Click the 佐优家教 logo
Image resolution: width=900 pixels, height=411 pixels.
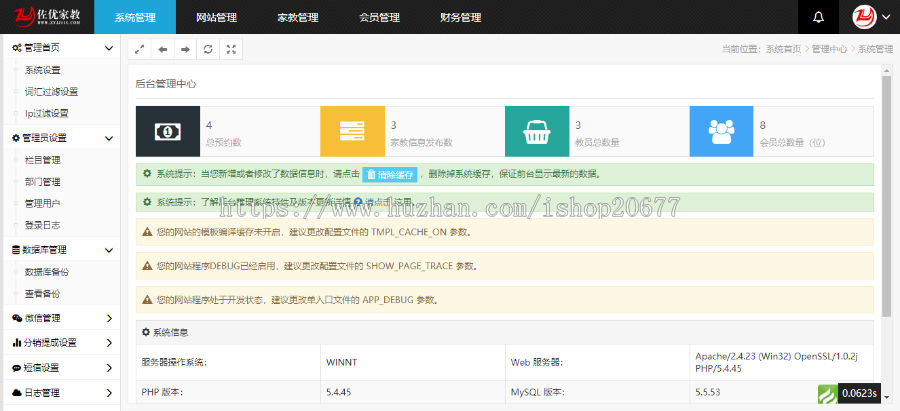point(47,17)
